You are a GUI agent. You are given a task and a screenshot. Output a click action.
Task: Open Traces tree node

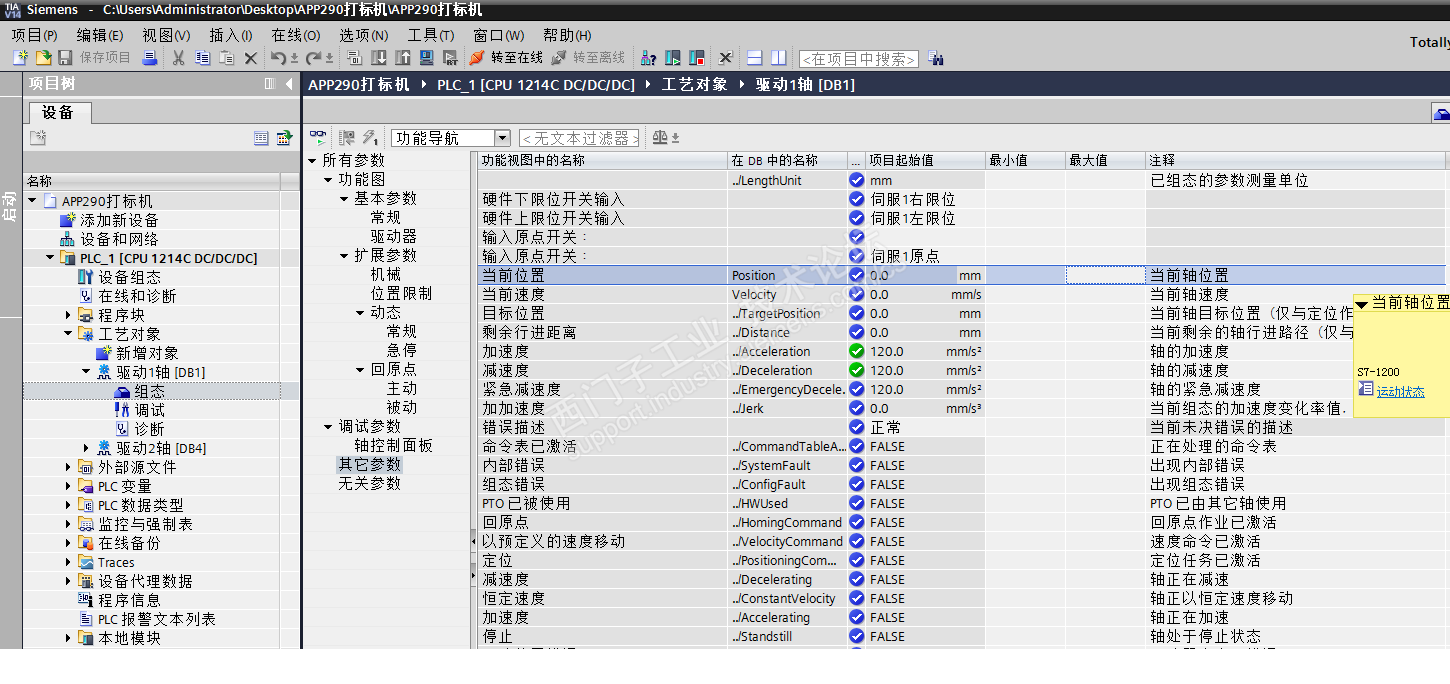coord(116,562)
